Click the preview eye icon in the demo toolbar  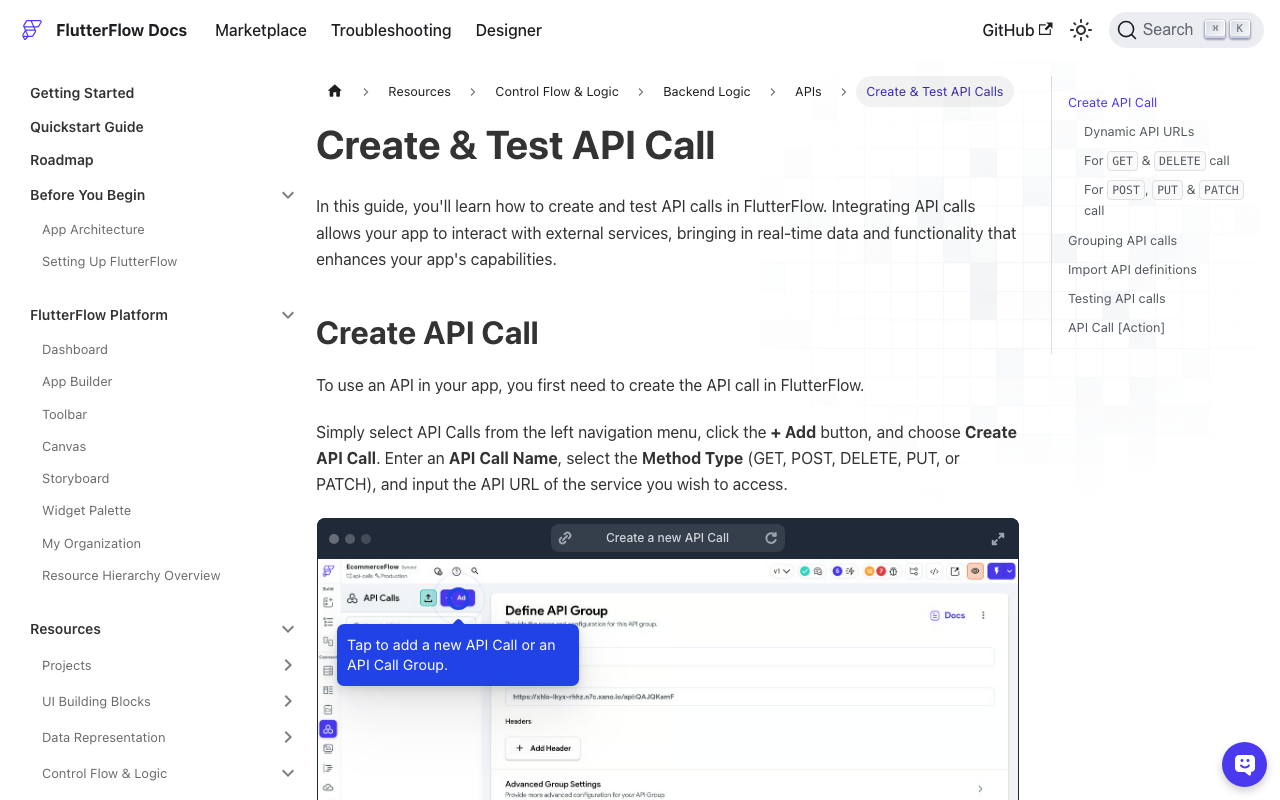click(x=975, y=571)
